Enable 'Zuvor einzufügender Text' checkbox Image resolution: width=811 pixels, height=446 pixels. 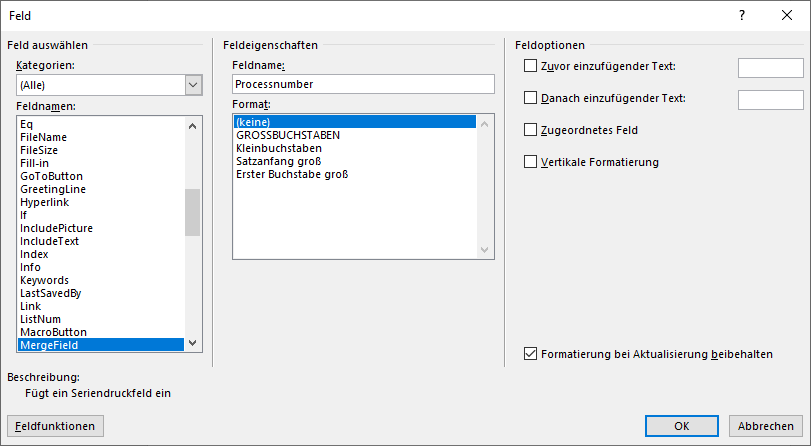tap(531, 66)
